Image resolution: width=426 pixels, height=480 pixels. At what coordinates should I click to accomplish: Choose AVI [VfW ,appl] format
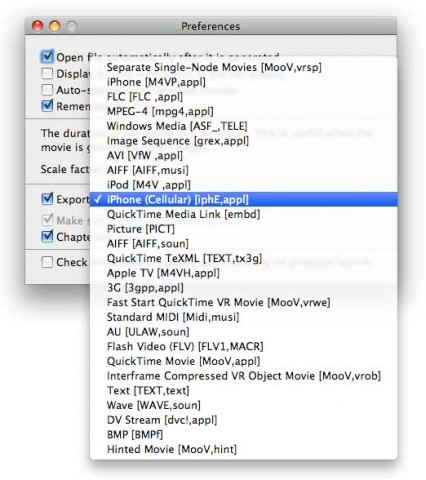point(243,155)
